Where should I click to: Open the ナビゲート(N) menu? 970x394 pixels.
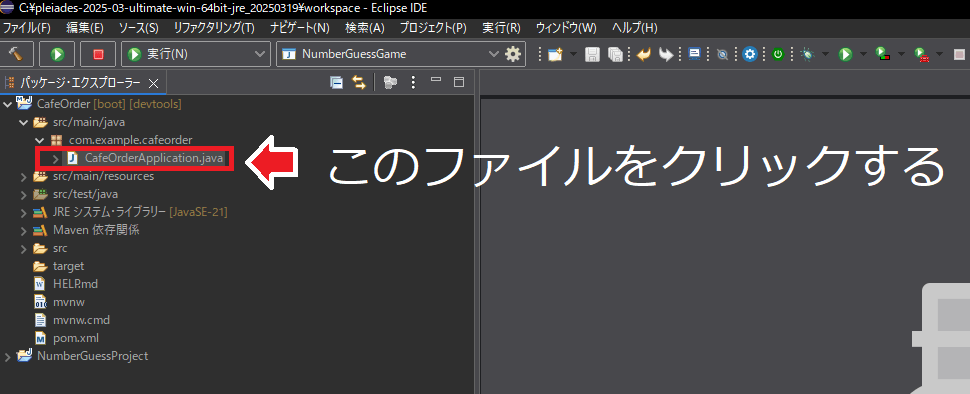tap(300, 28)
